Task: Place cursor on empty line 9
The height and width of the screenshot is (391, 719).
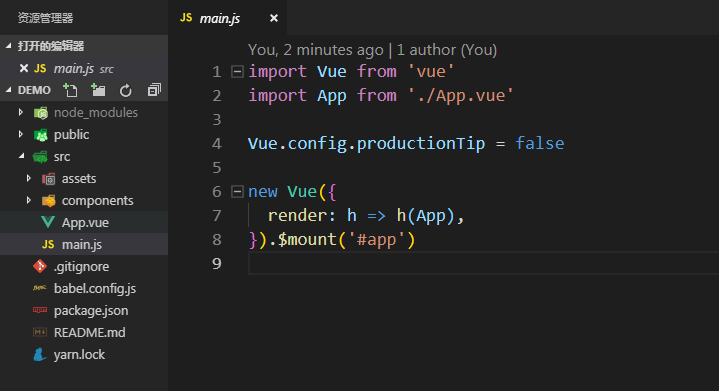Action: pos(483,263)
